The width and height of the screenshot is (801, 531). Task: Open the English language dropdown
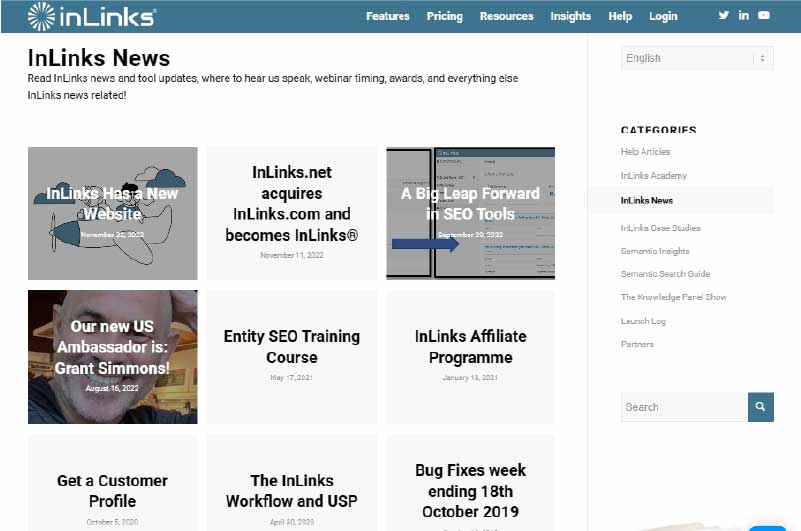point(697,58)
